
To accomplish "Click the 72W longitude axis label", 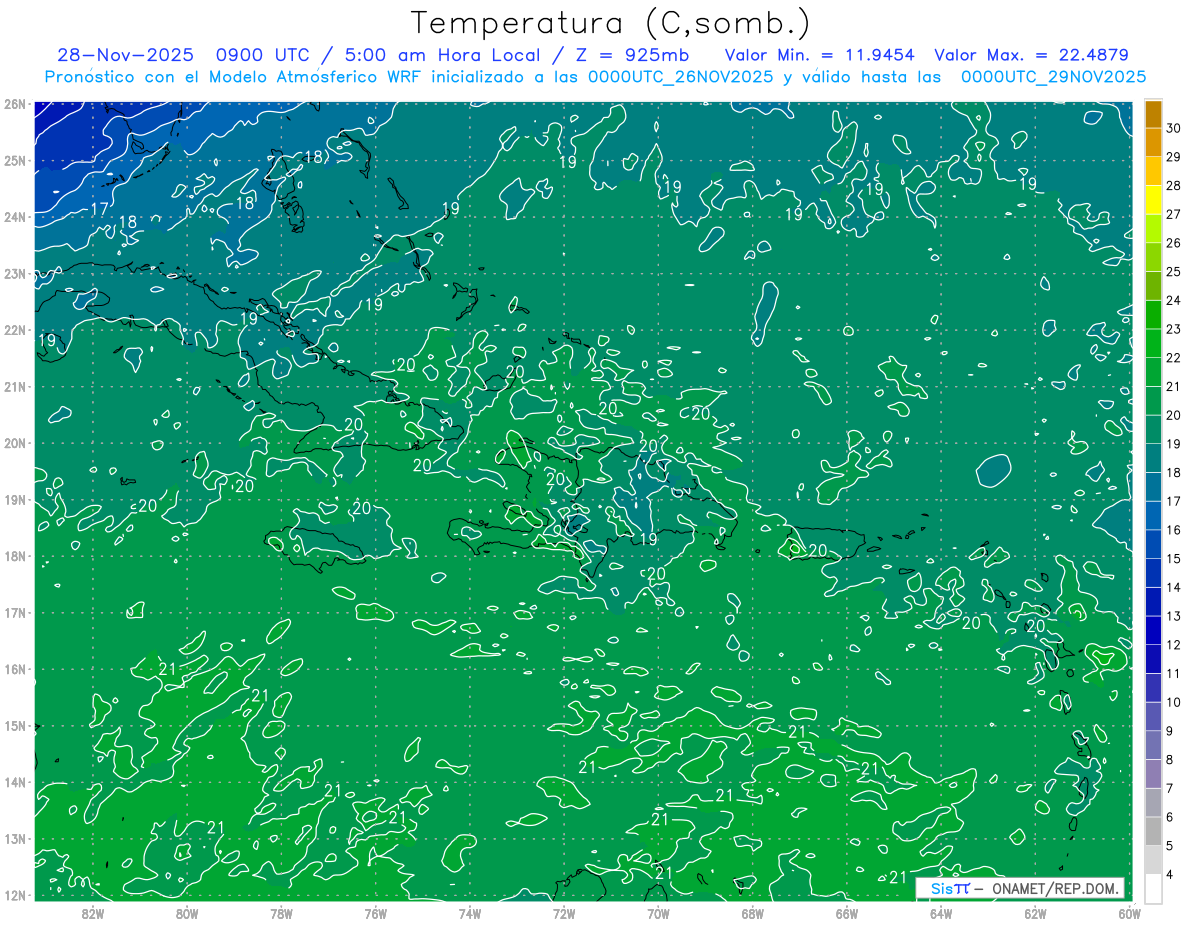I will coord(564,912).
